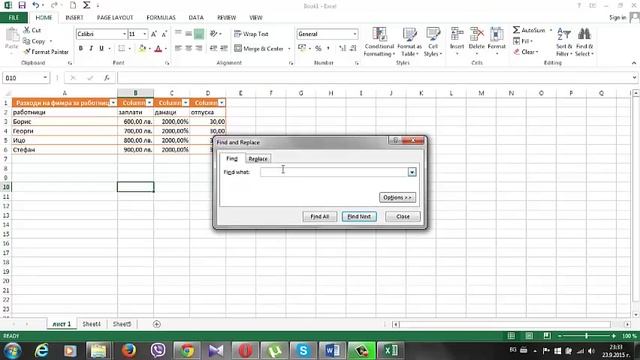This screenshot has height=360, width=640.
Task: Toggle Bold formatting
Action: tap(81, 48)
